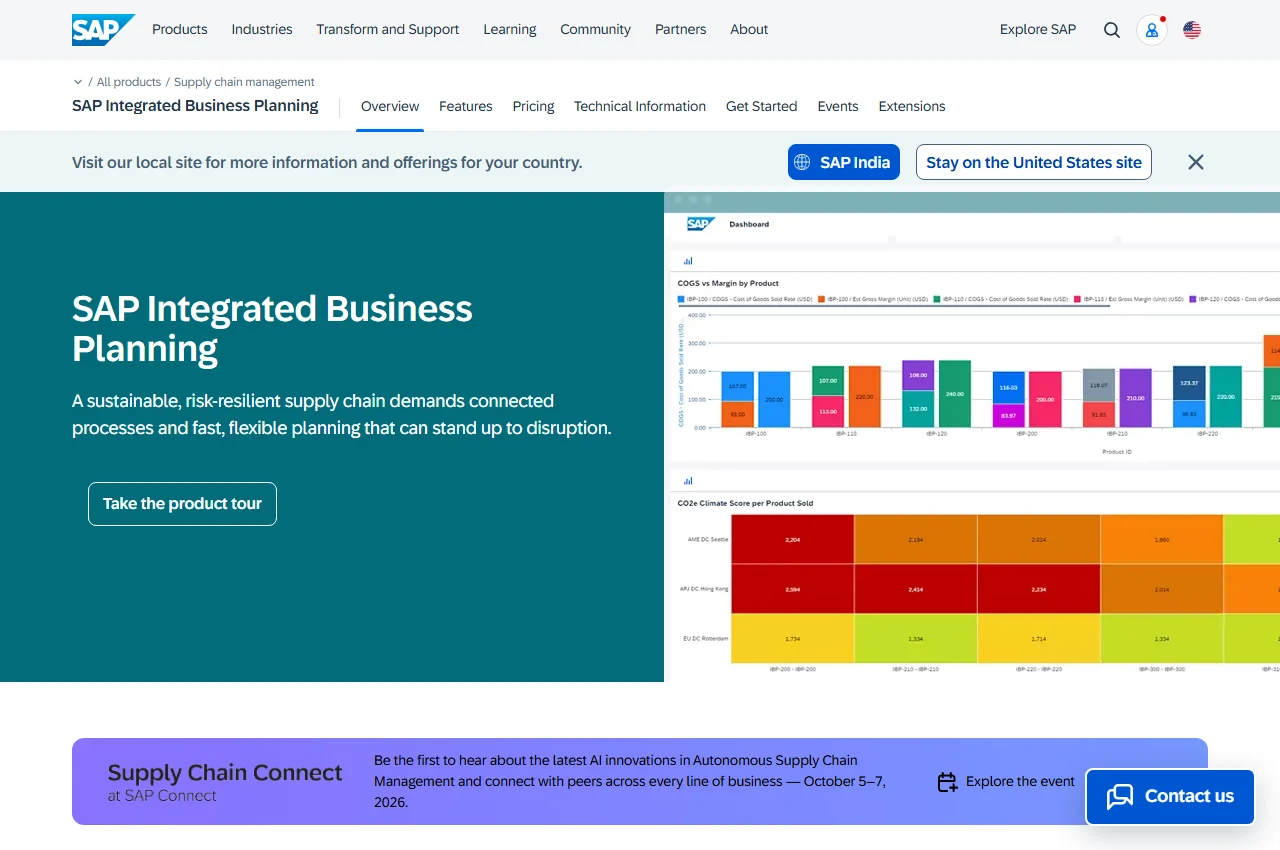The image size is (1280, 850).
Task: Click the SAP India button
Action: pos(844,162)
